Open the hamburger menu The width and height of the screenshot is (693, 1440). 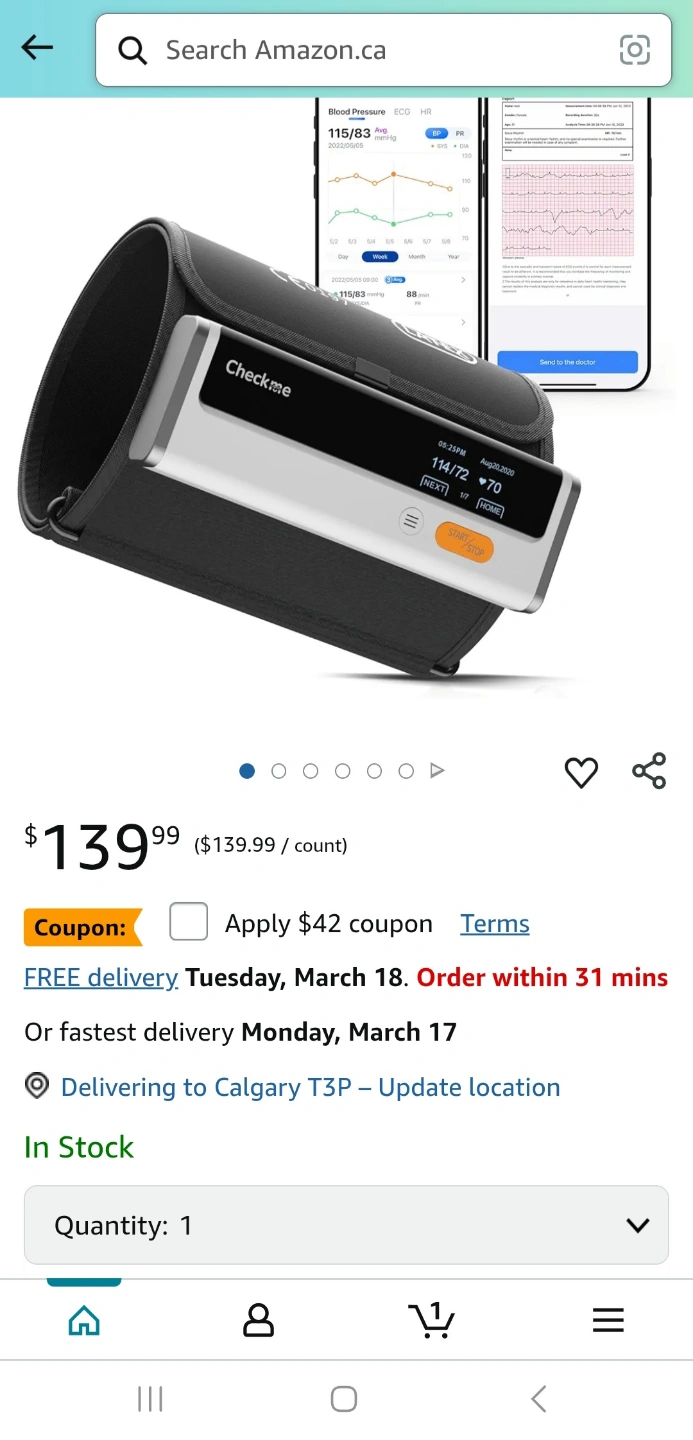[608, 1320]
